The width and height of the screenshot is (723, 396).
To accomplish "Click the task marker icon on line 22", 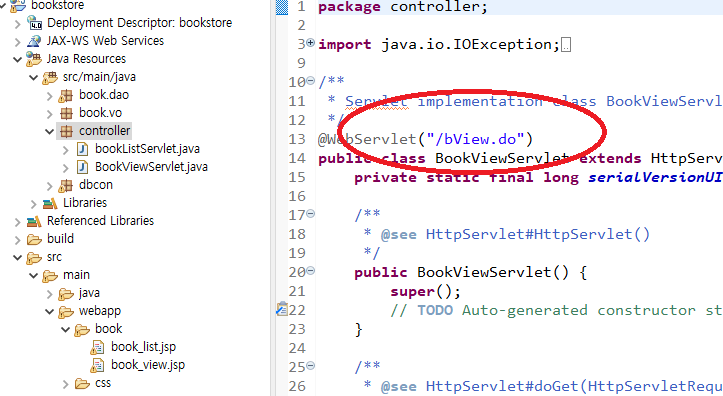I will (282, 309).
